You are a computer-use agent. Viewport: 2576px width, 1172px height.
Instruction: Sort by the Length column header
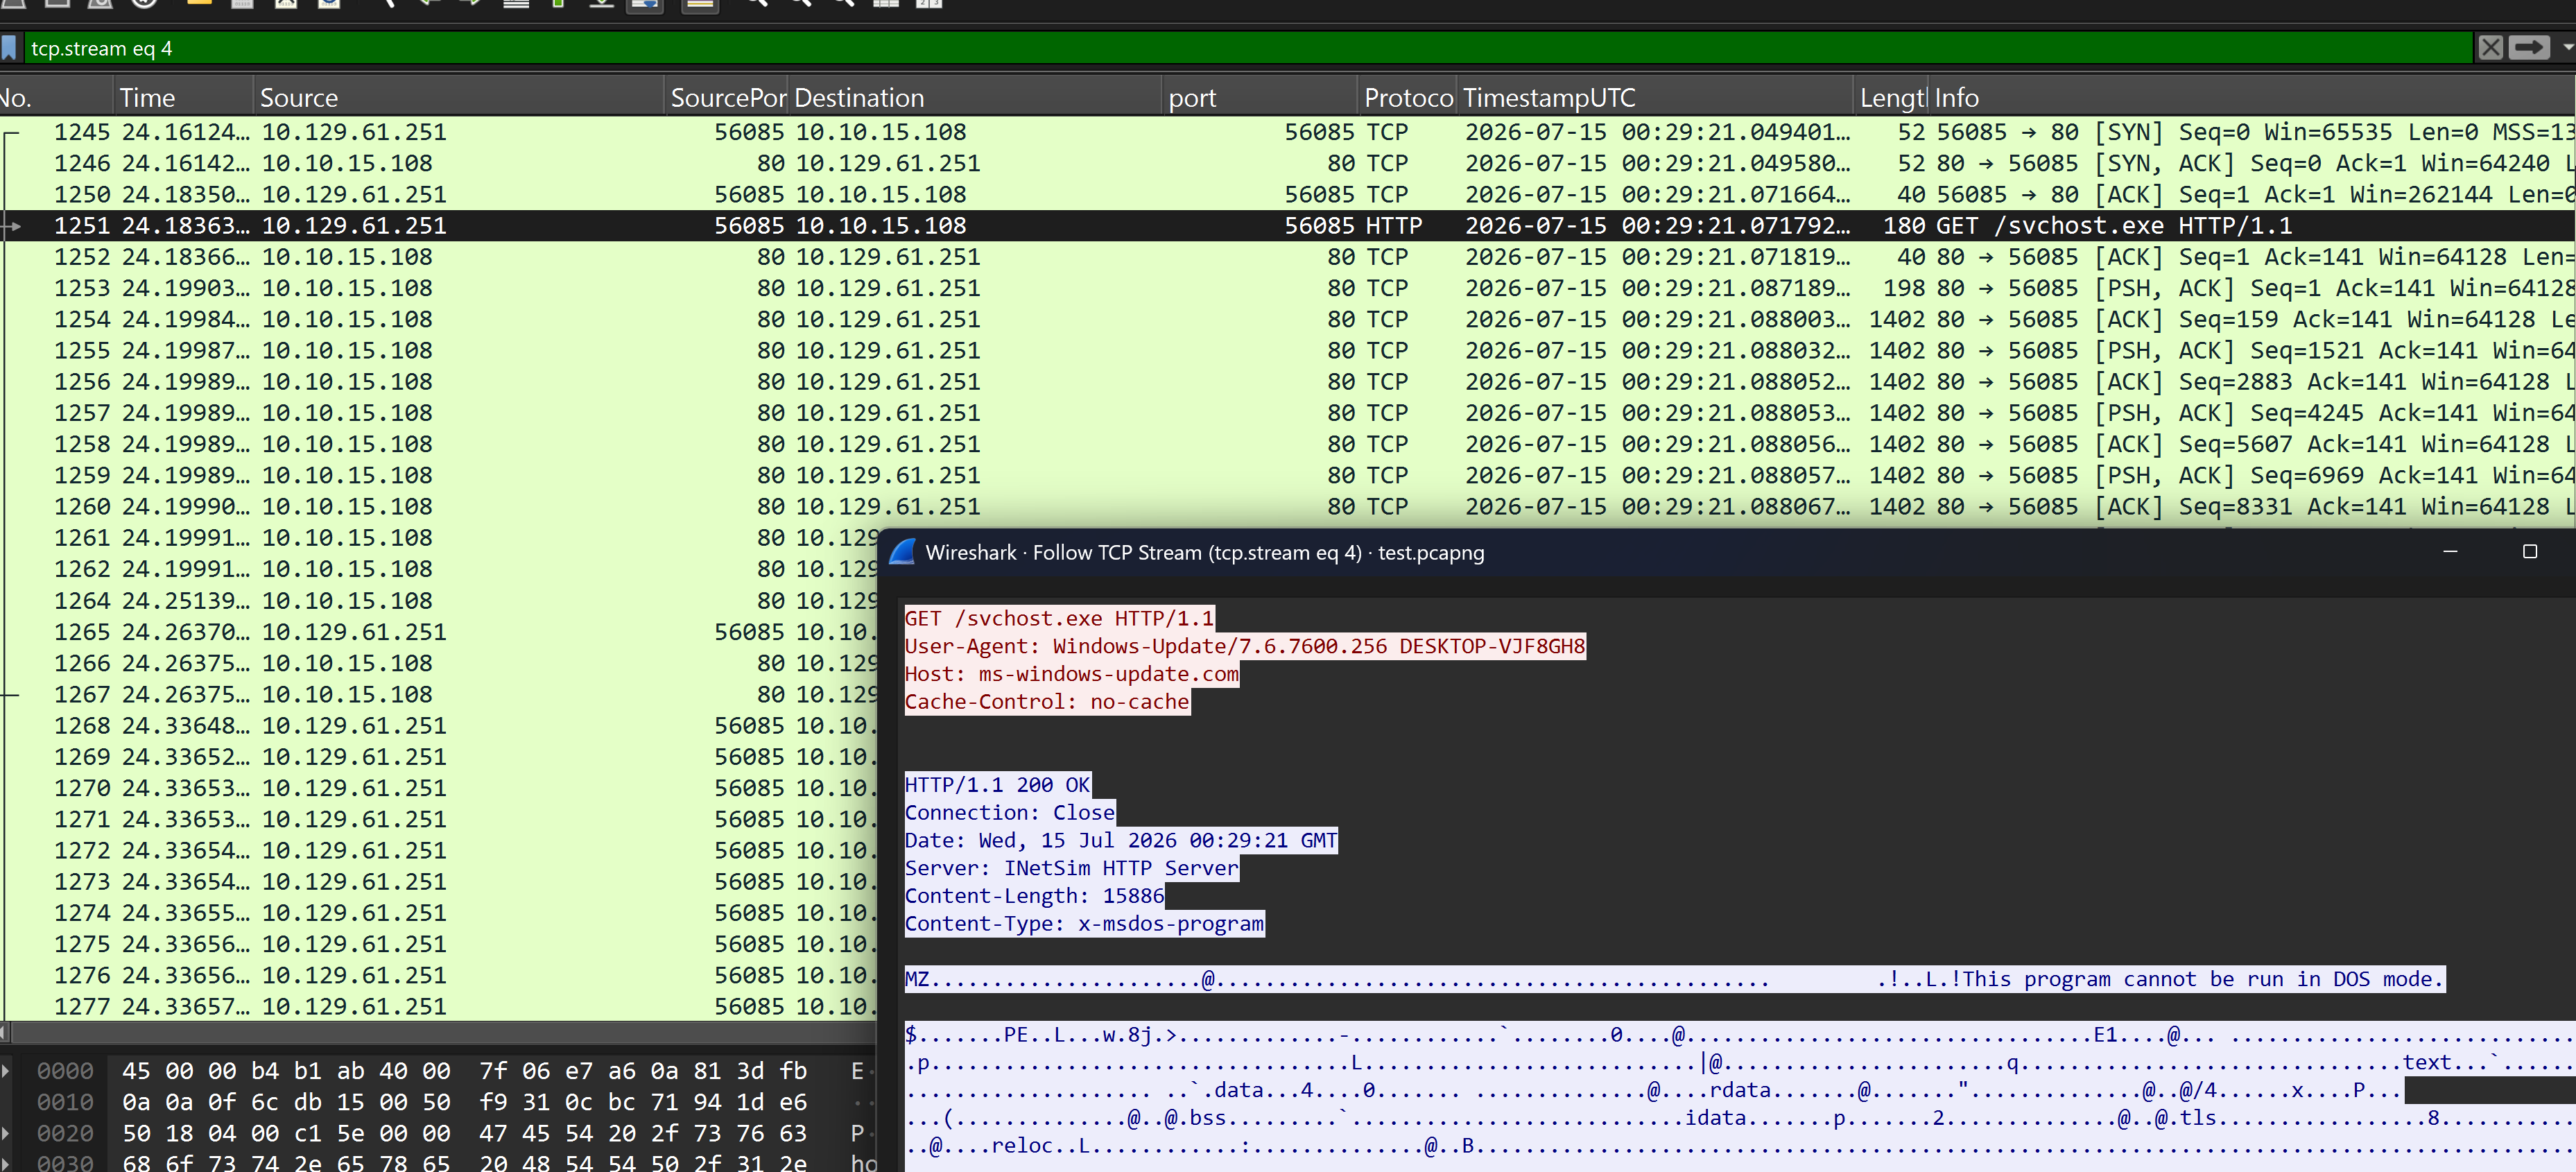[1891, 97]
